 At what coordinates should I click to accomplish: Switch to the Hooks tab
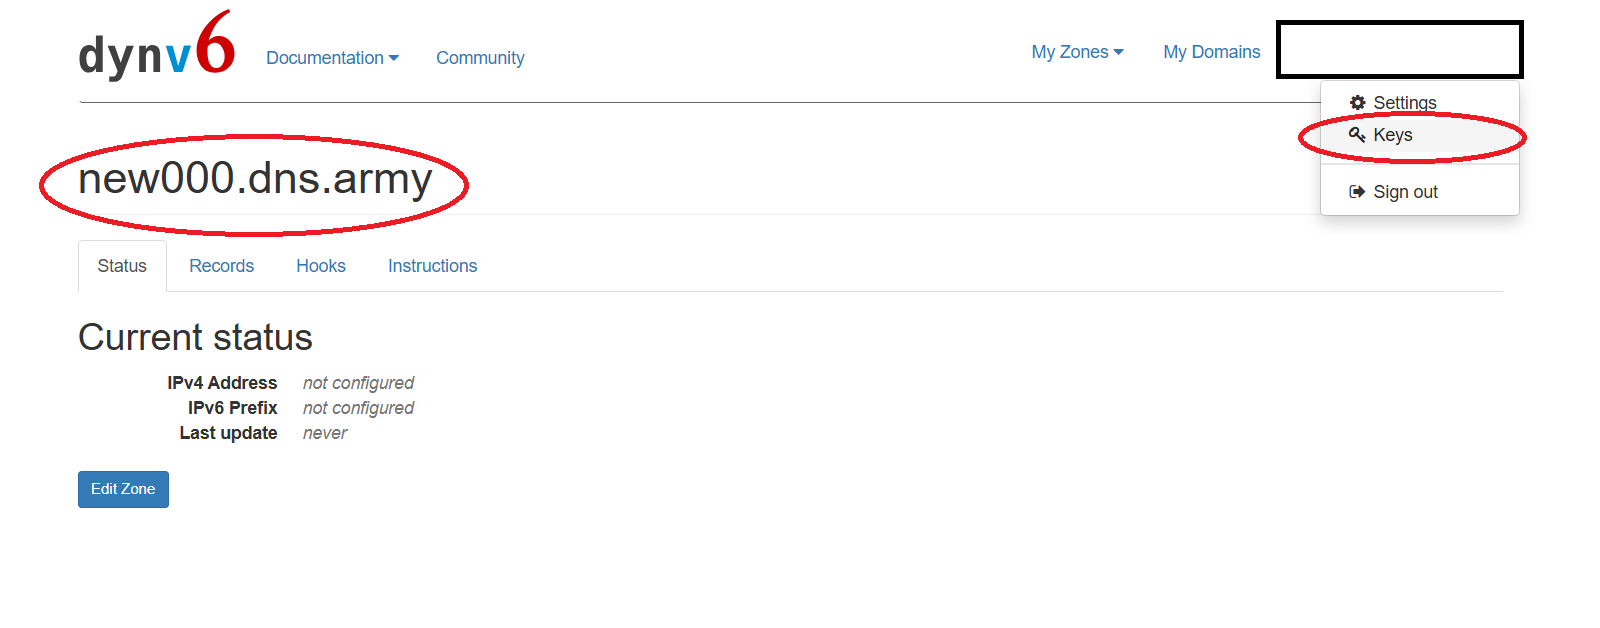[x=321, y=266]
